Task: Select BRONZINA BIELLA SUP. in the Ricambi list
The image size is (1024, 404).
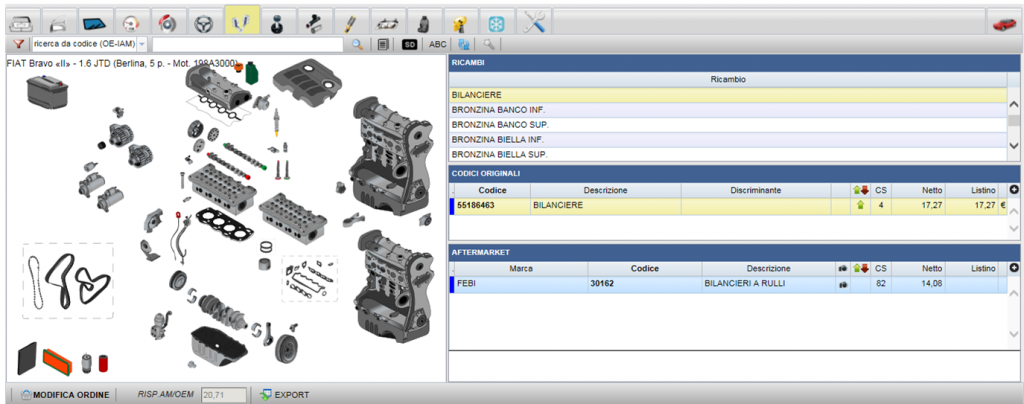Action: (728, 155)
